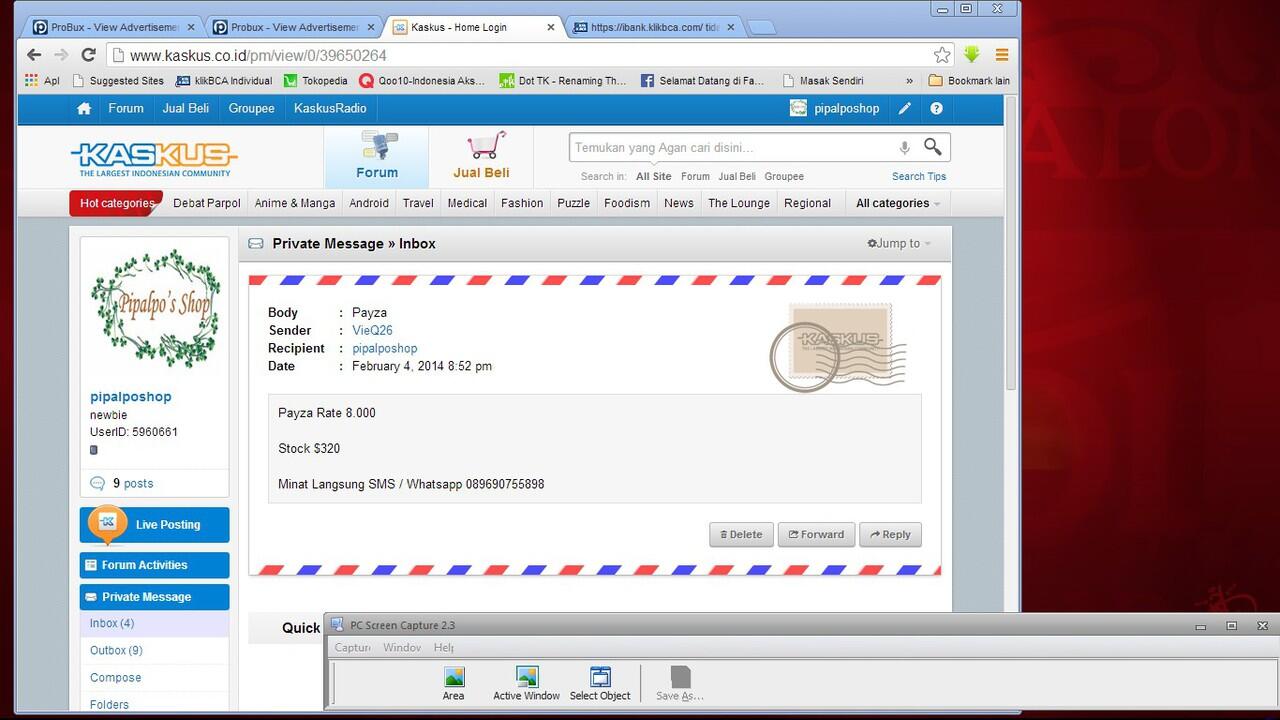
Task: Open Inbox (4) folder
Action: click(112, 624)
